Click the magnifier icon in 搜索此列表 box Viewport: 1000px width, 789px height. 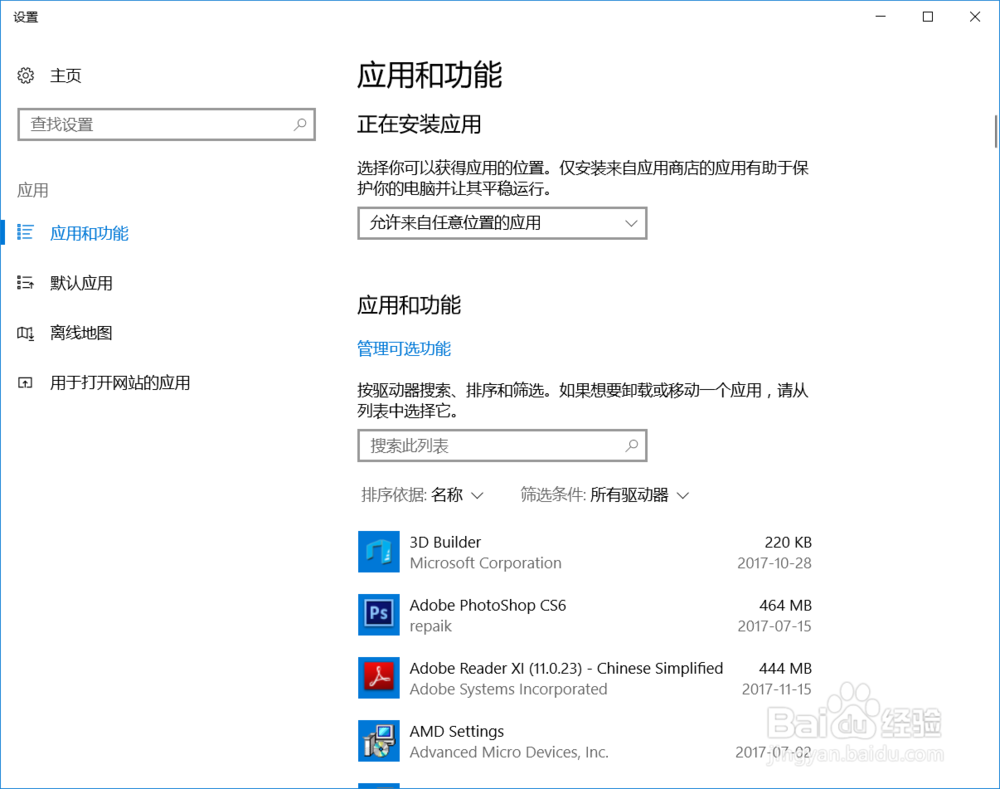pyautogui.click(x=631, y=445)
